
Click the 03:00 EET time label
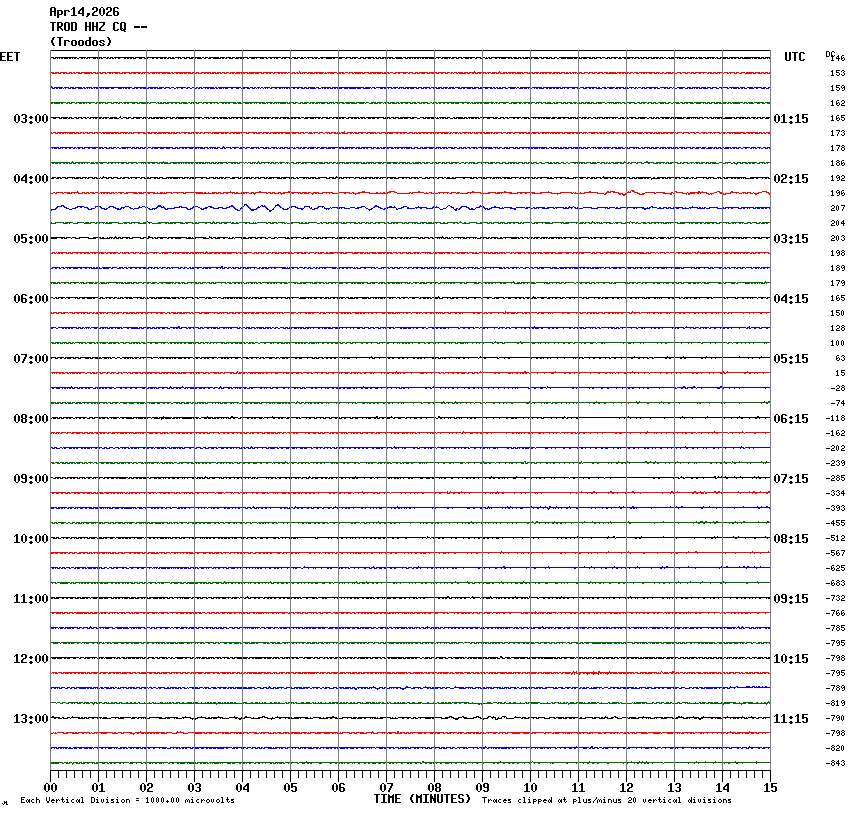pyautogui.click(x=30, y=119)
